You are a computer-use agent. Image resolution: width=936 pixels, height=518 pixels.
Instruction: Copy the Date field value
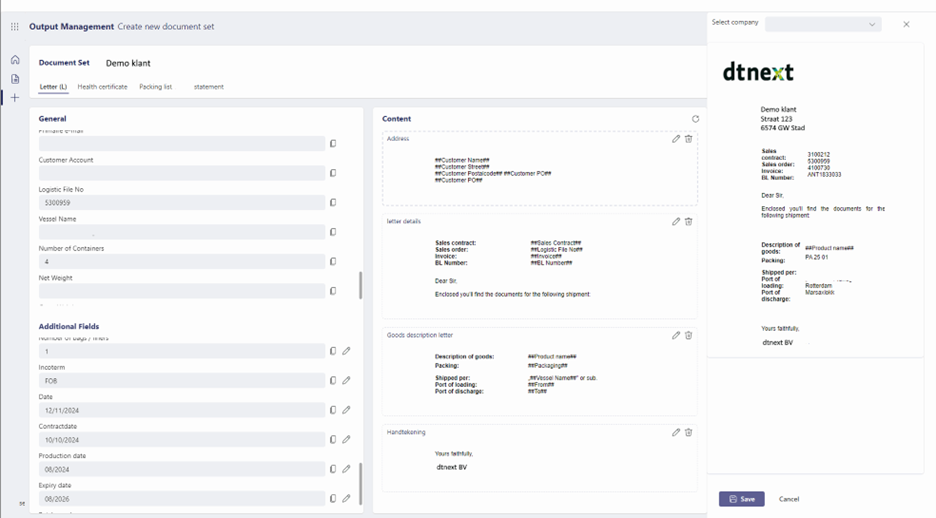[x=333, y=410]
